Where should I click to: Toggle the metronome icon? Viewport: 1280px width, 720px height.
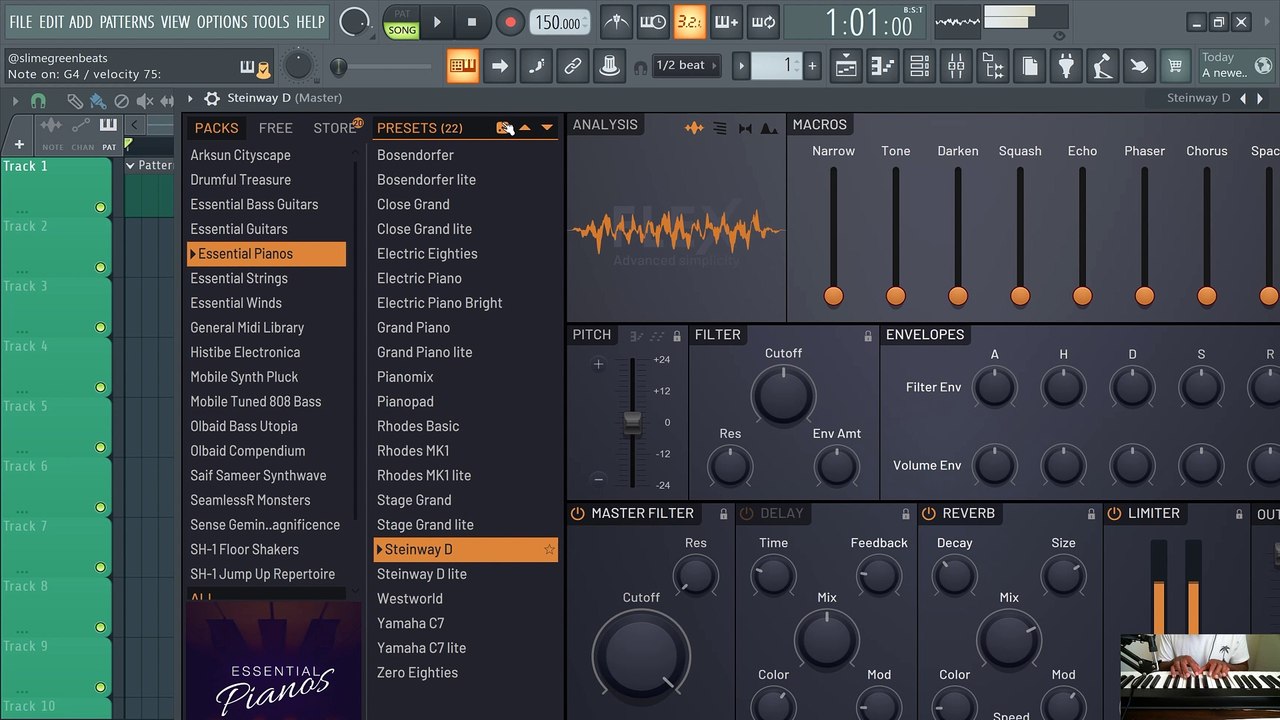point(617,22)
